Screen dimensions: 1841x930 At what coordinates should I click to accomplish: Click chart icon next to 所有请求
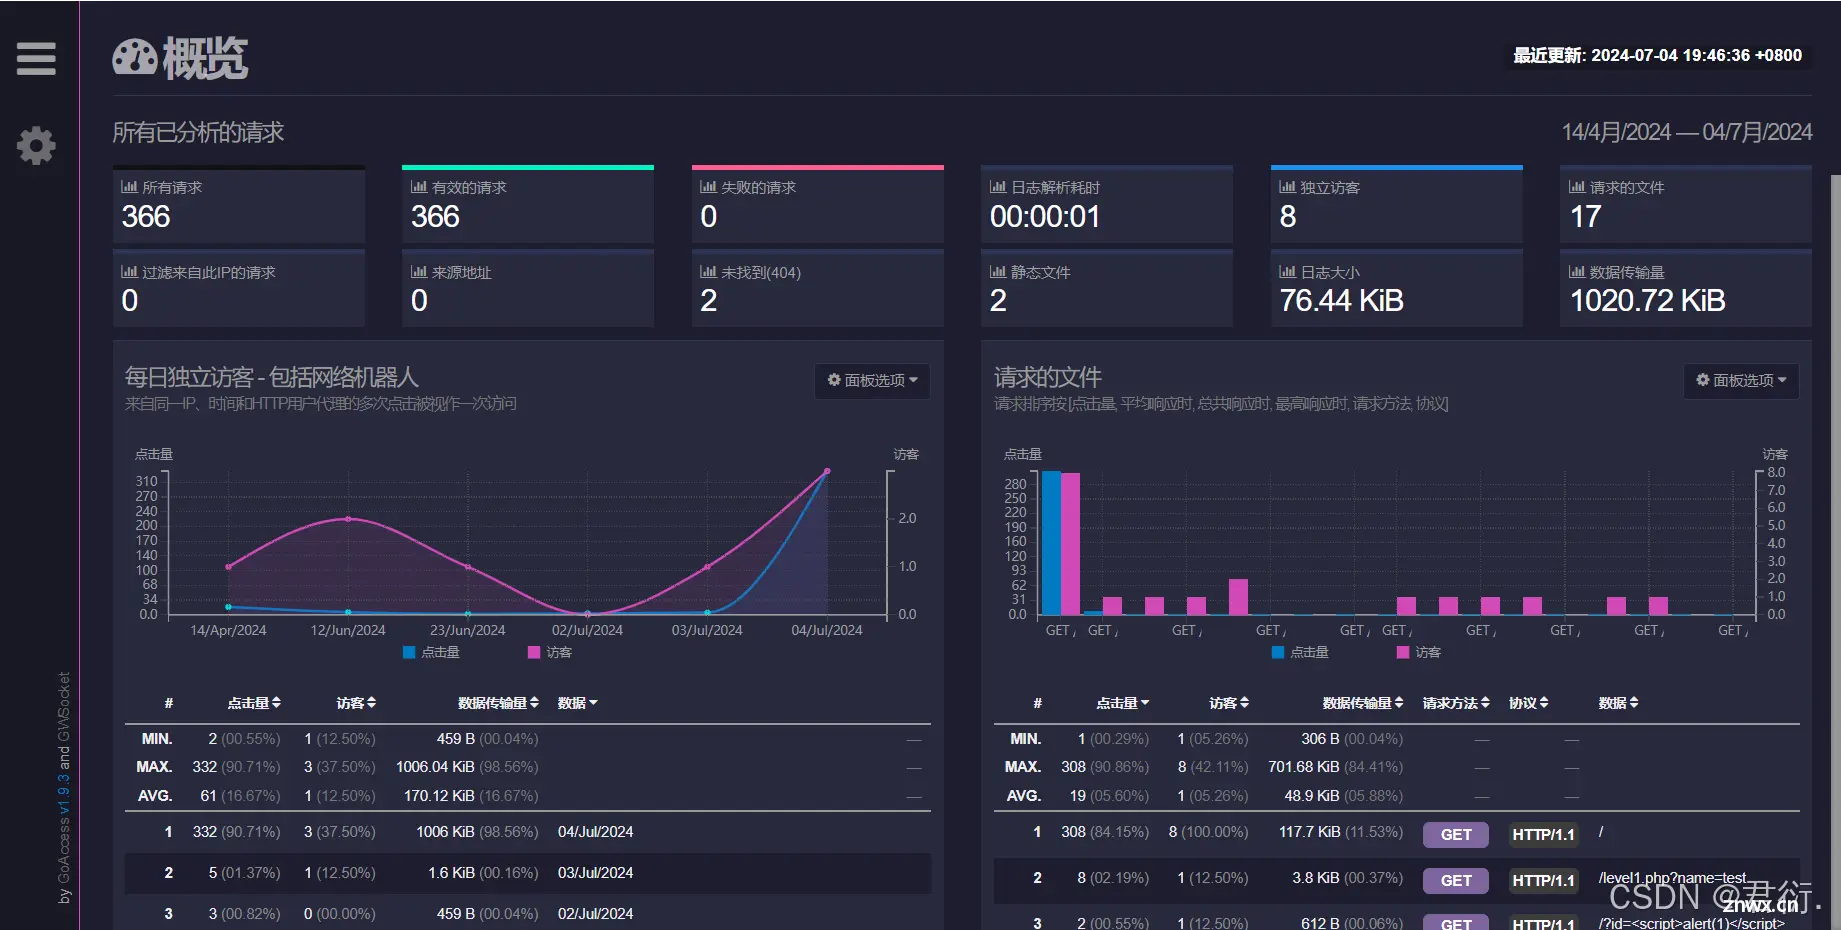[129, 187]
